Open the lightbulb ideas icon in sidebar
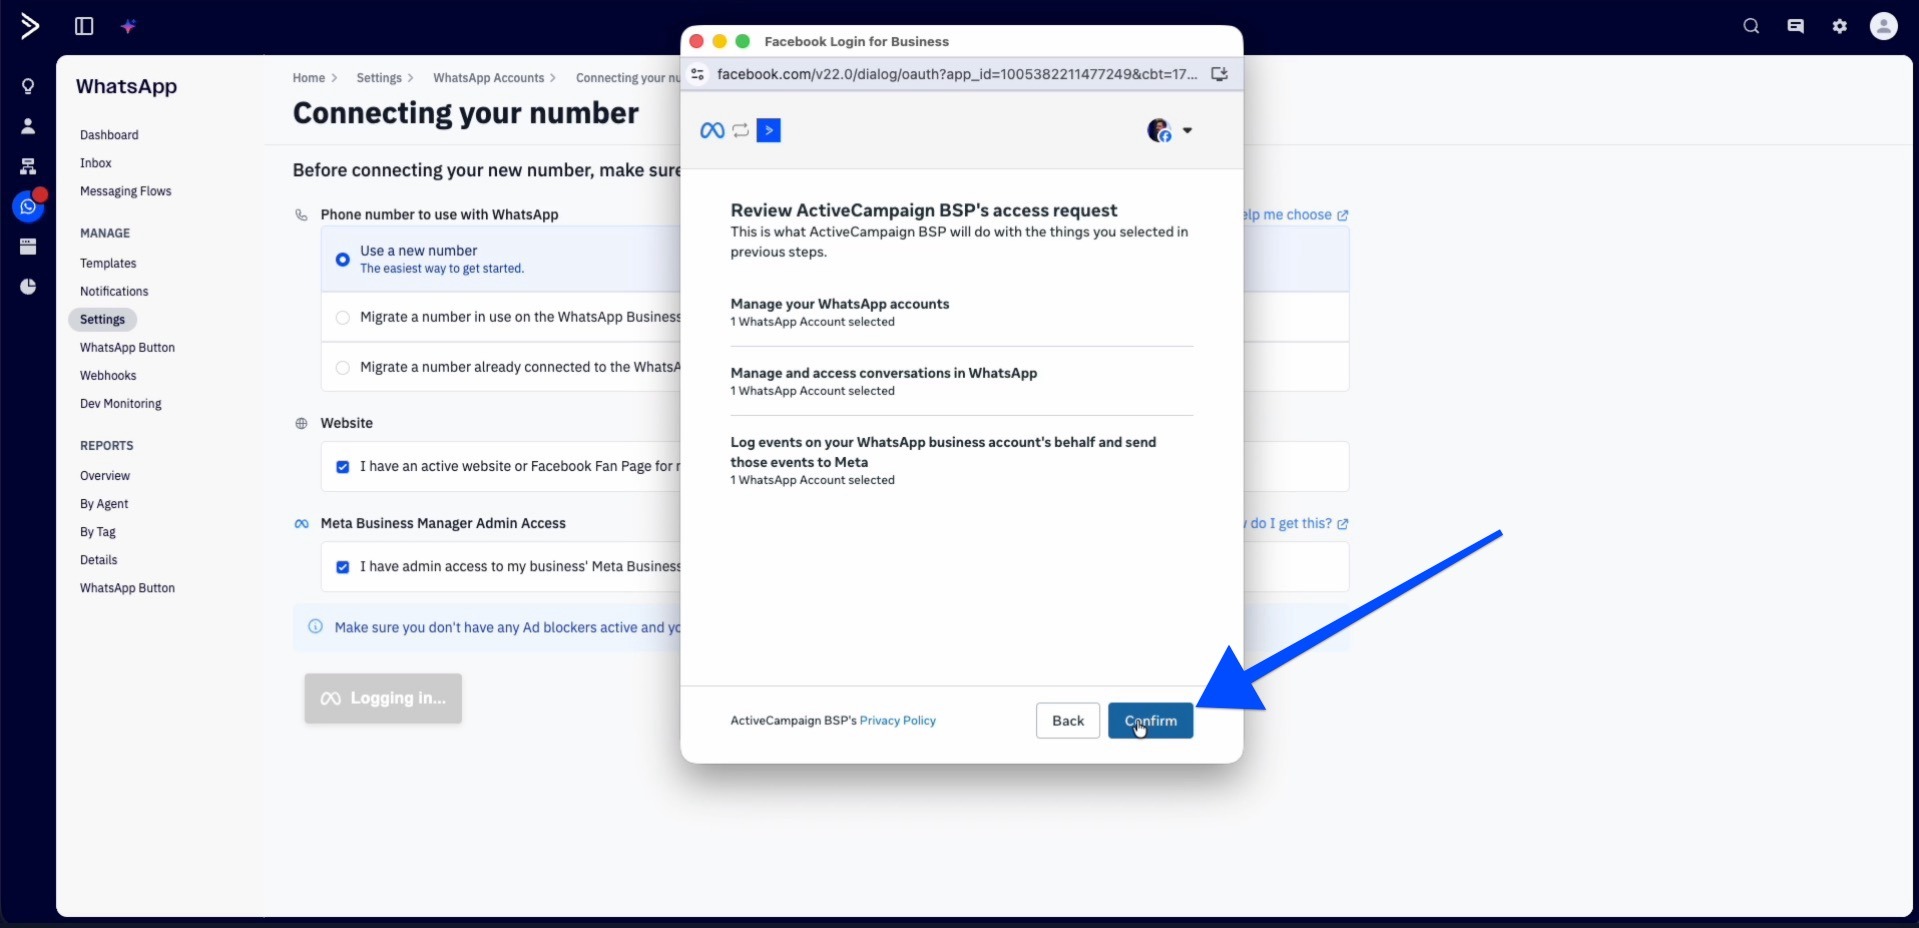 tap(28, 86)
